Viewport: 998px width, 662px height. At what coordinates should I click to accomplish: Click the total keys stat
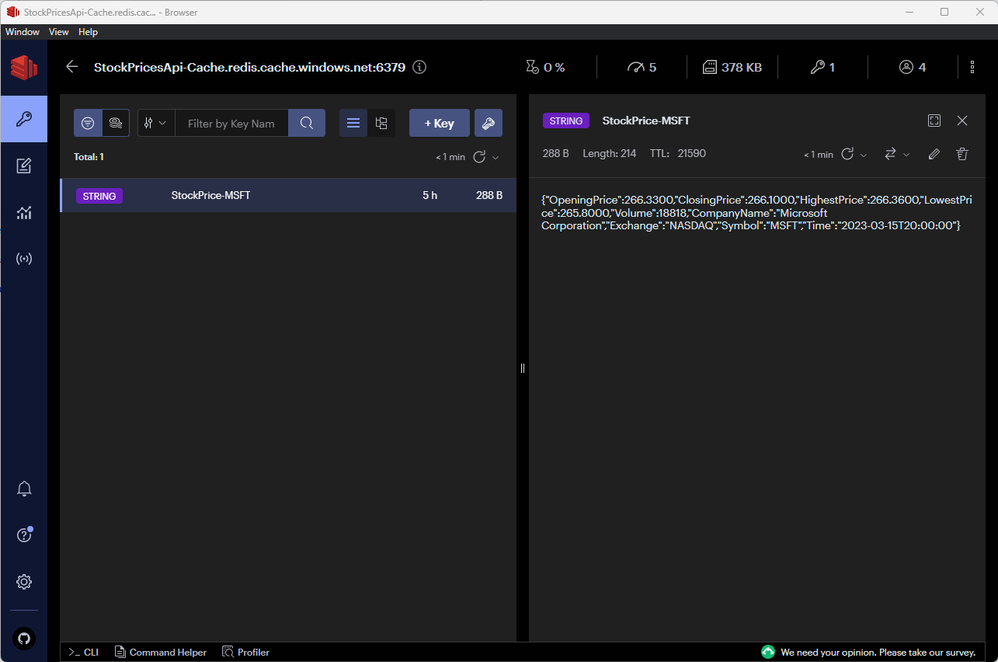(x=822, y=67)
